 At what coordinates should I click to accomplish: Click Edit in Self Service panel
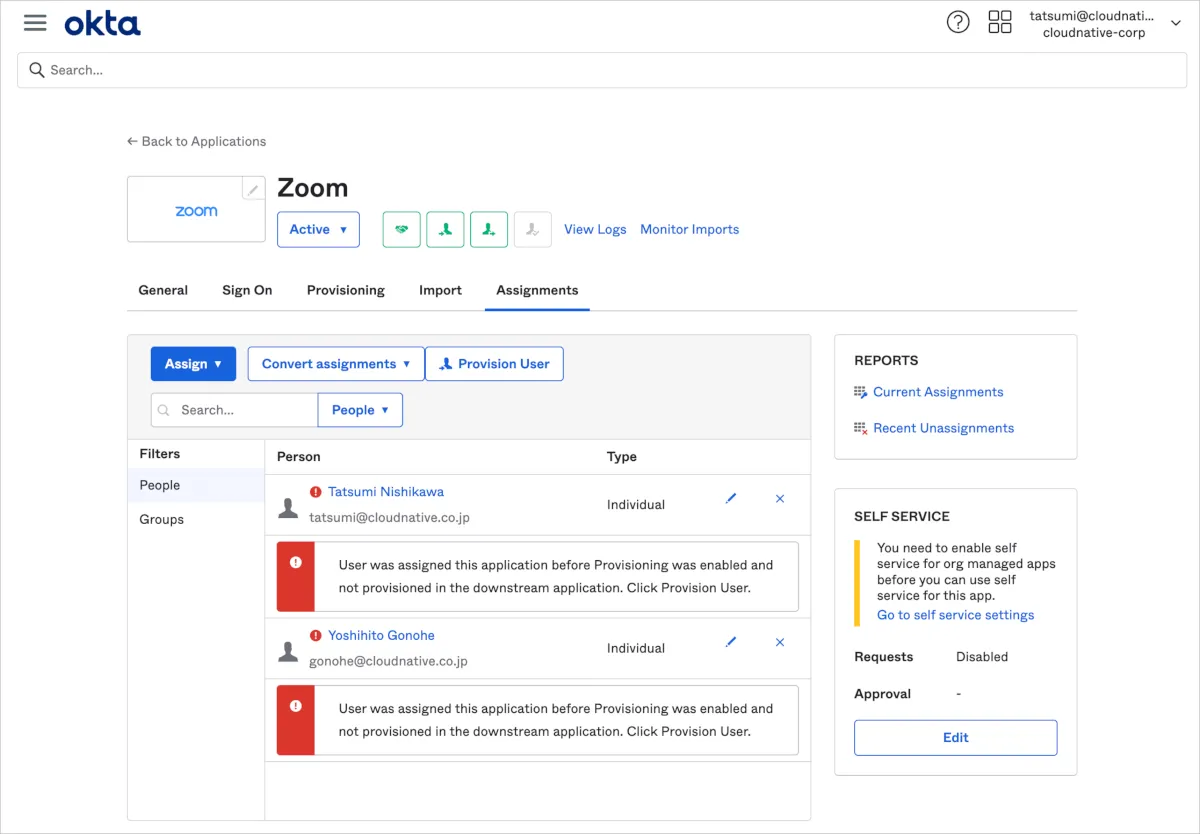click(955, 737)
